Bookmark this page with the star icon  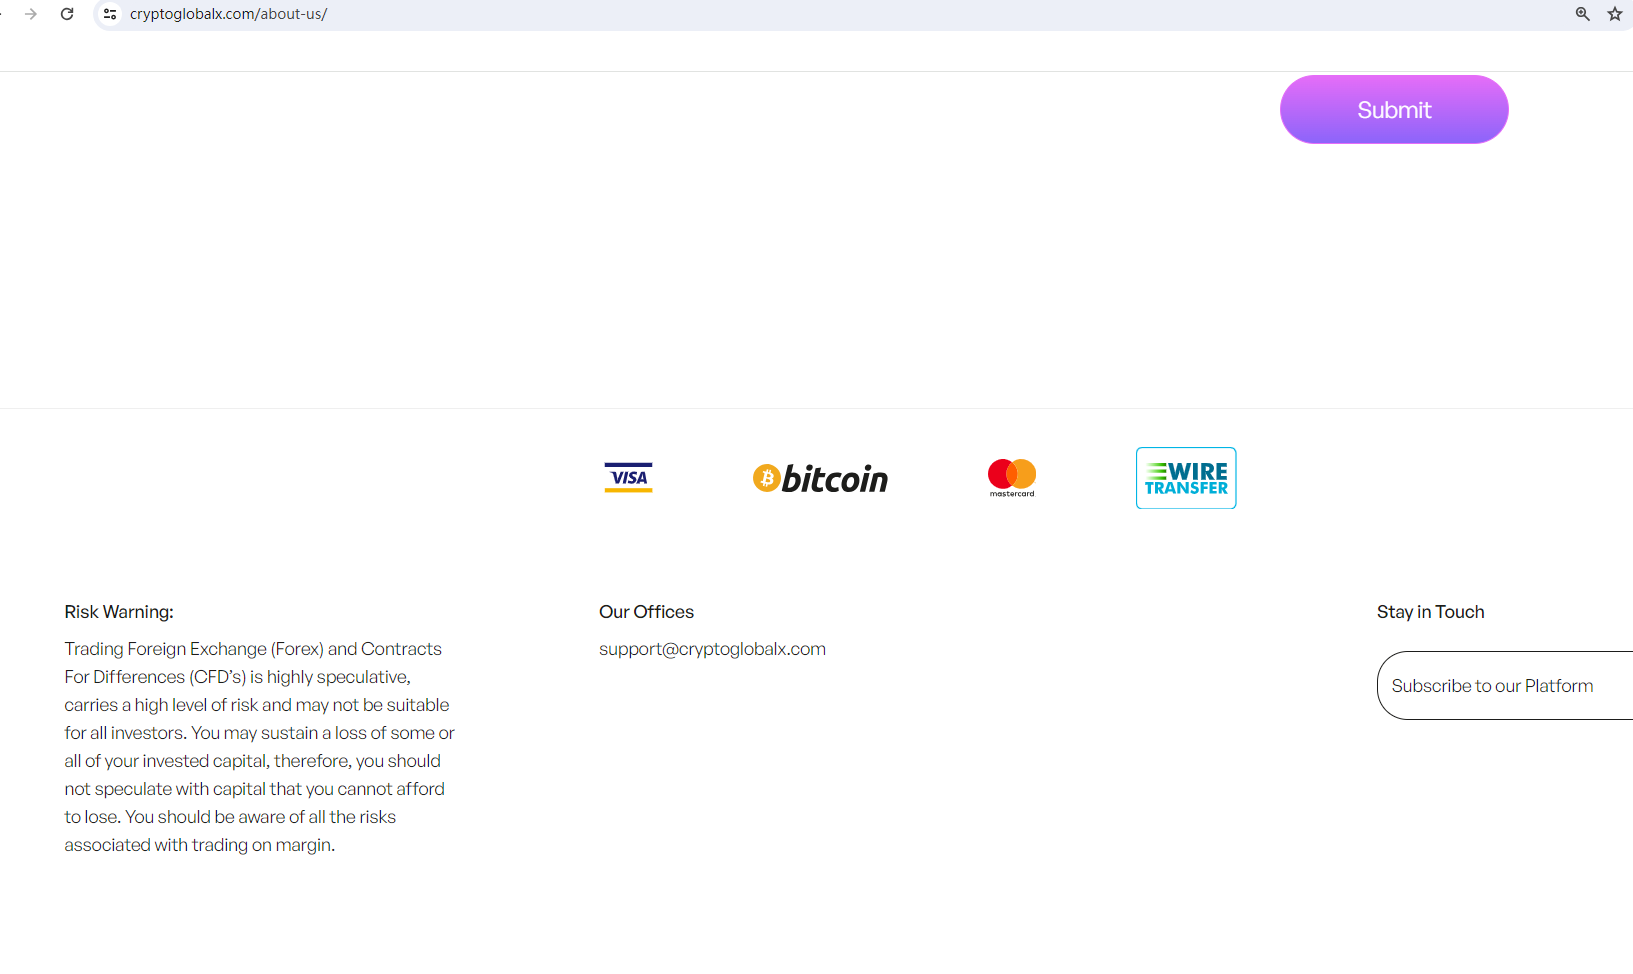pyautogui.click(x=1614, y=14)
